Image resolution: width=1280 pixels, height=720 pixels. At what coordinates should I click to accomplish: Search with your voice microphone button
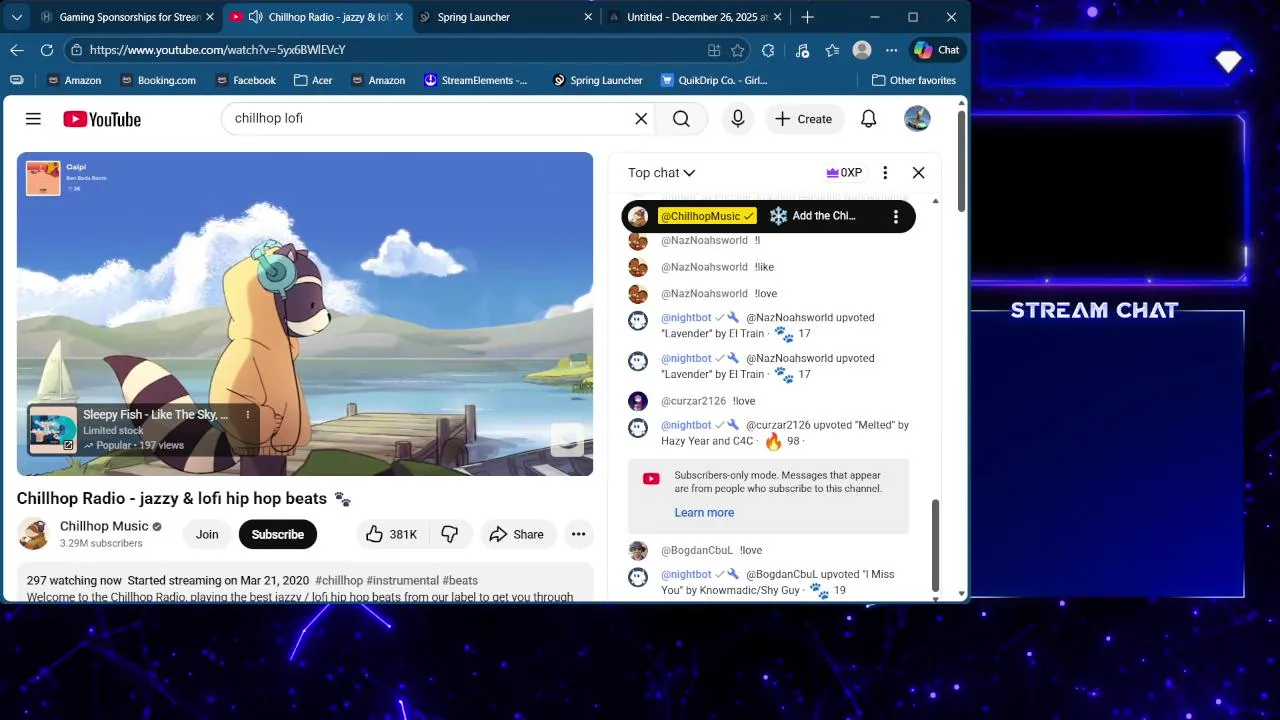point(738,119)
